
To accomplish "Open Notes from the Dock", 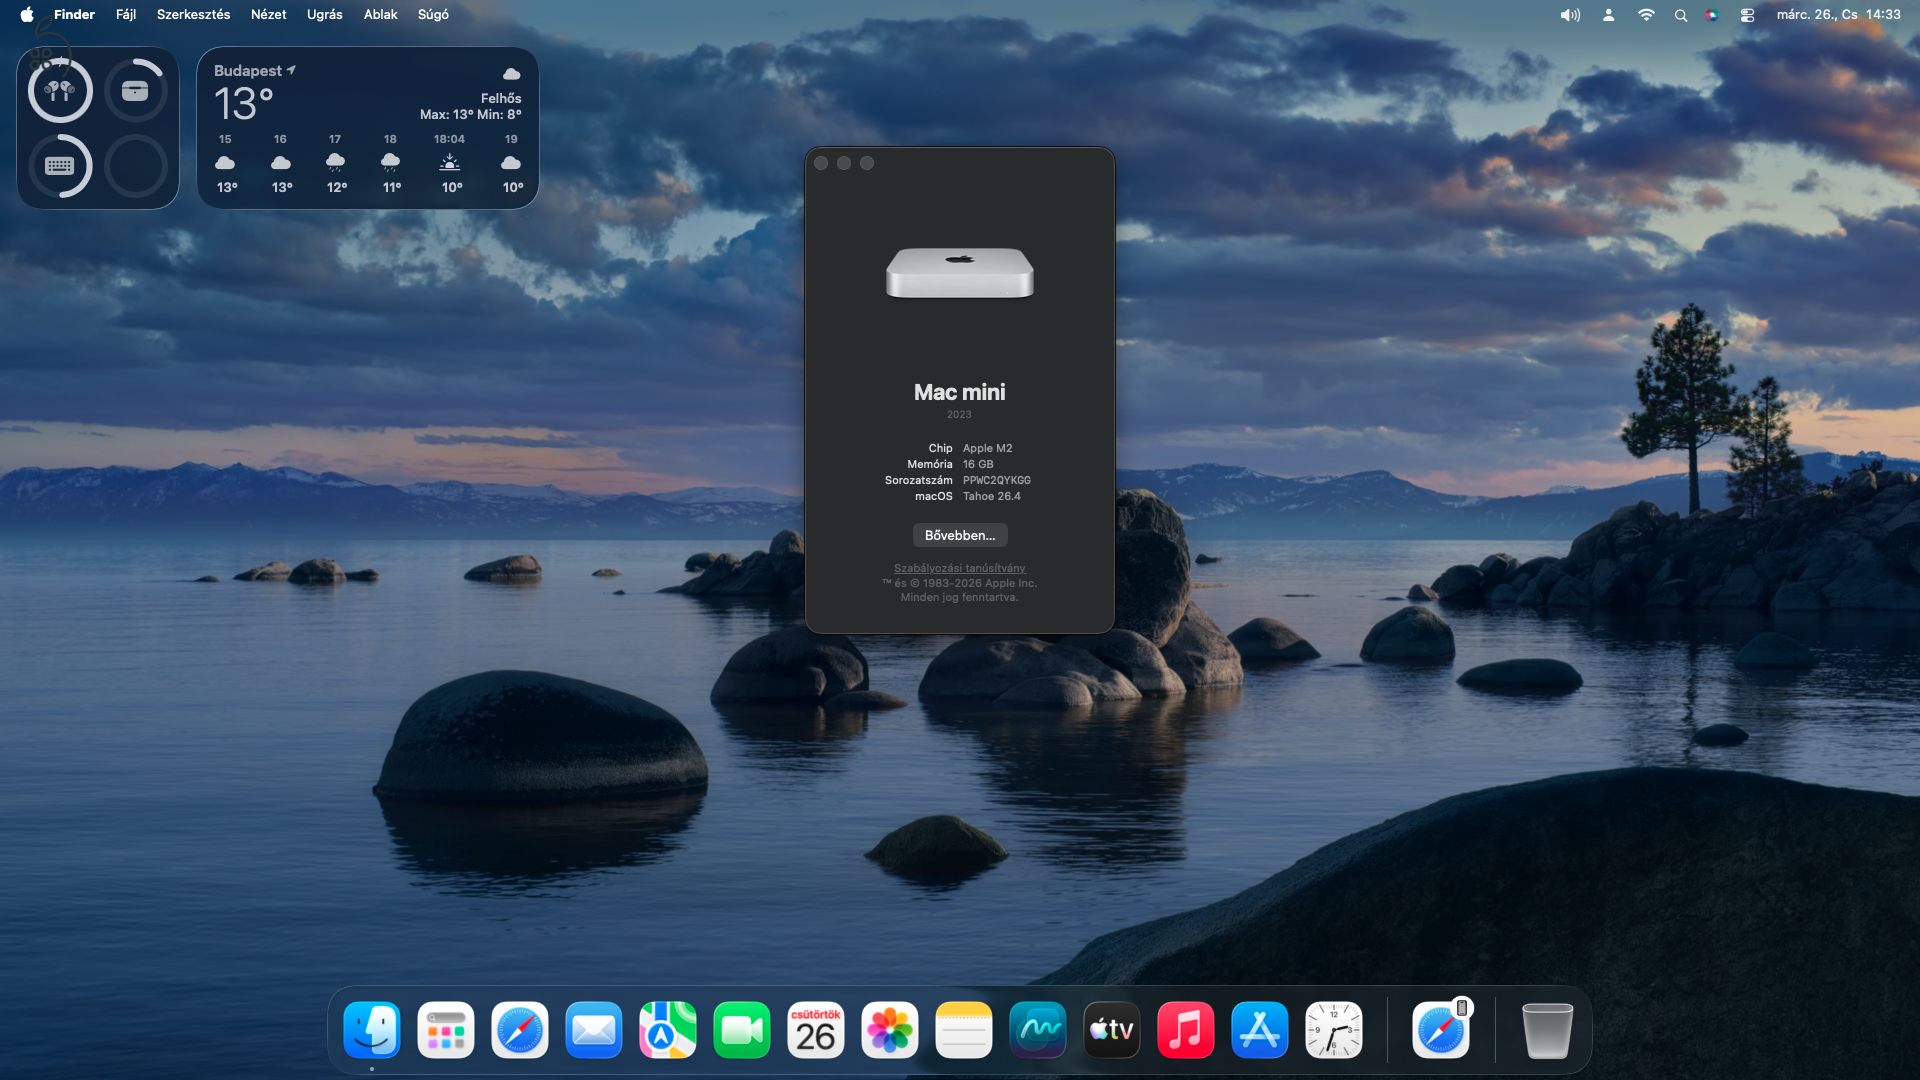I will pyautogui.click(x=963, y=1029).
